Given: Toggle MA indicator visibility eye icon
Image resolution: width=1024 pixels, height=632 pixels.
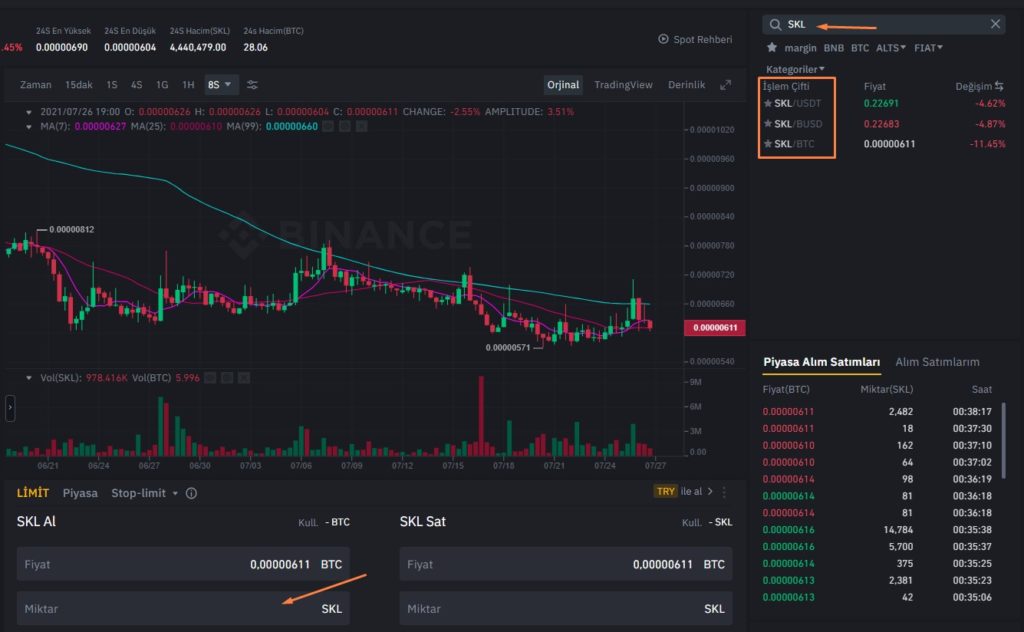Looking at the screenshot, I should coord(328,126).
